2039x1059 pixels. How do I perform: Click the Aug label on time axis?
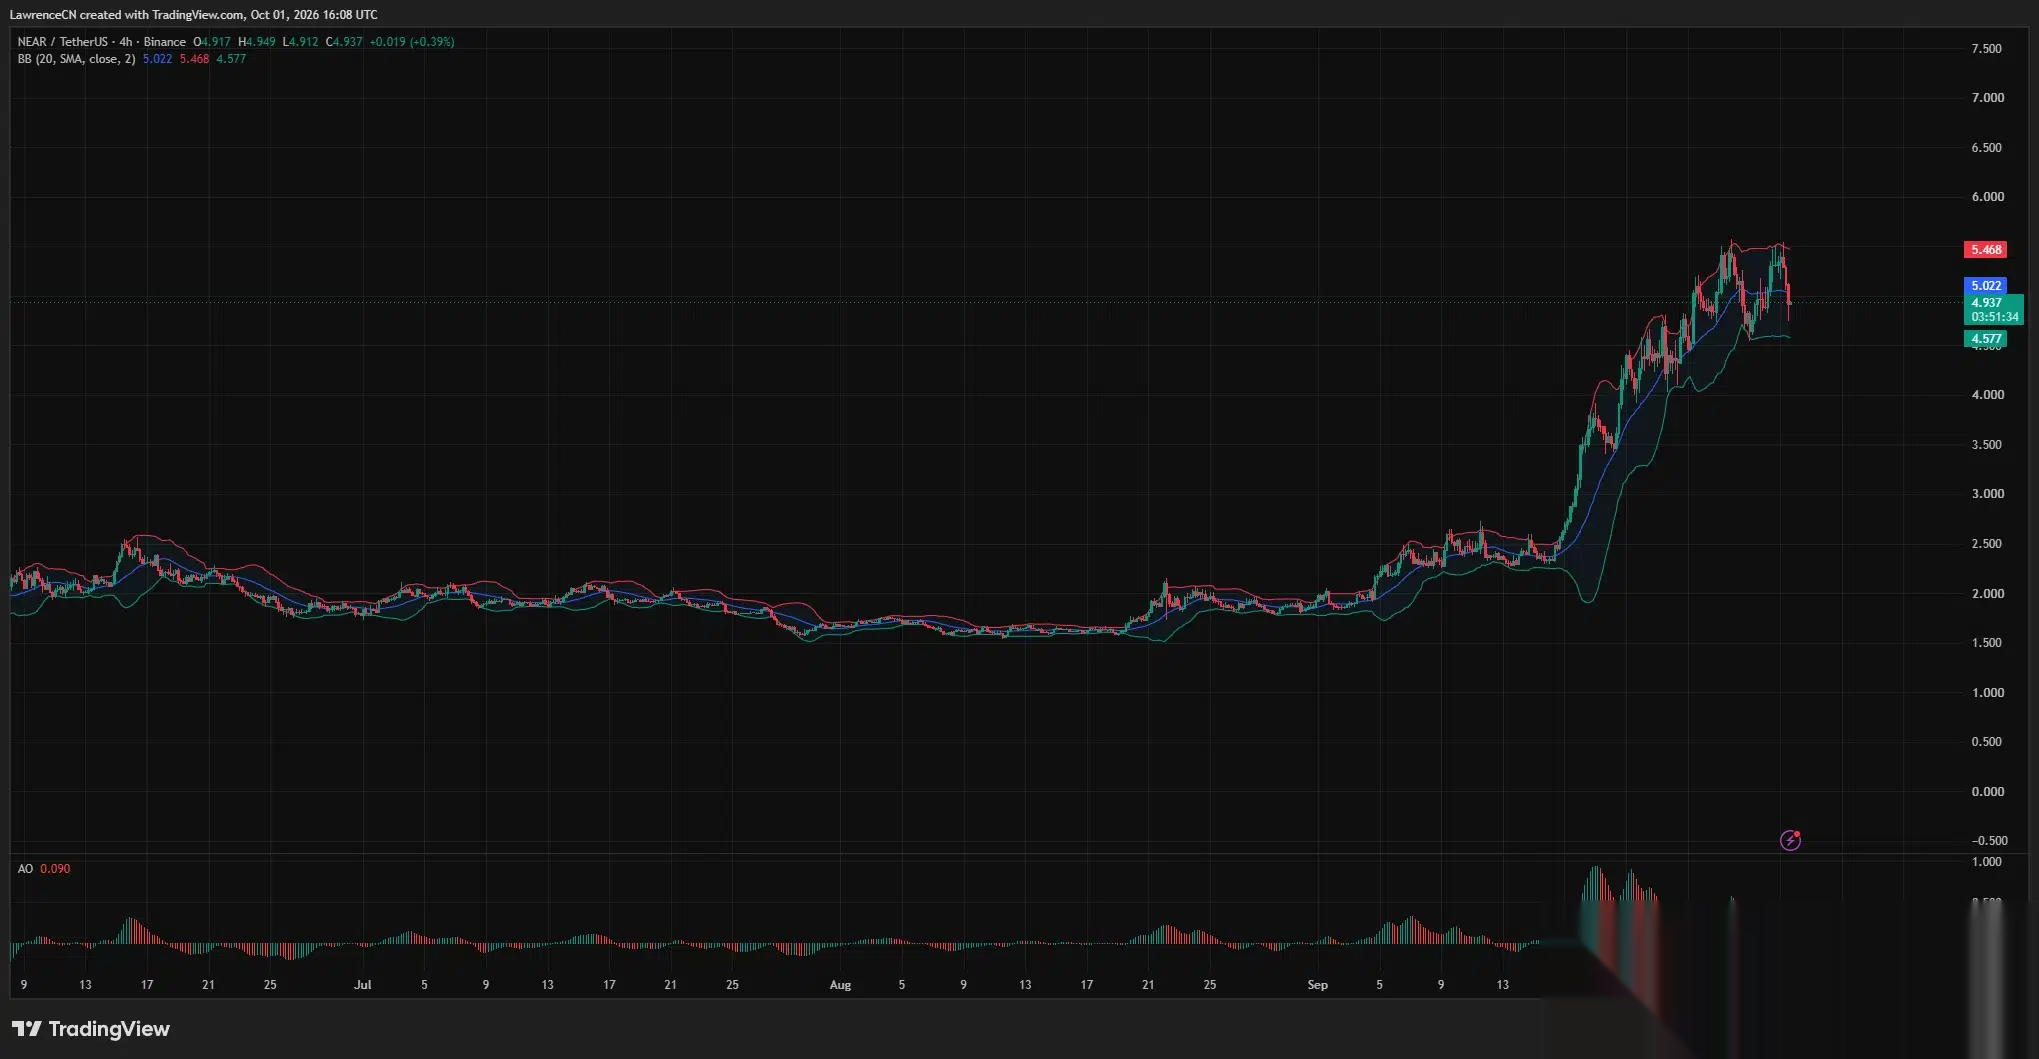pyautogui.click(x=840, y=985)
